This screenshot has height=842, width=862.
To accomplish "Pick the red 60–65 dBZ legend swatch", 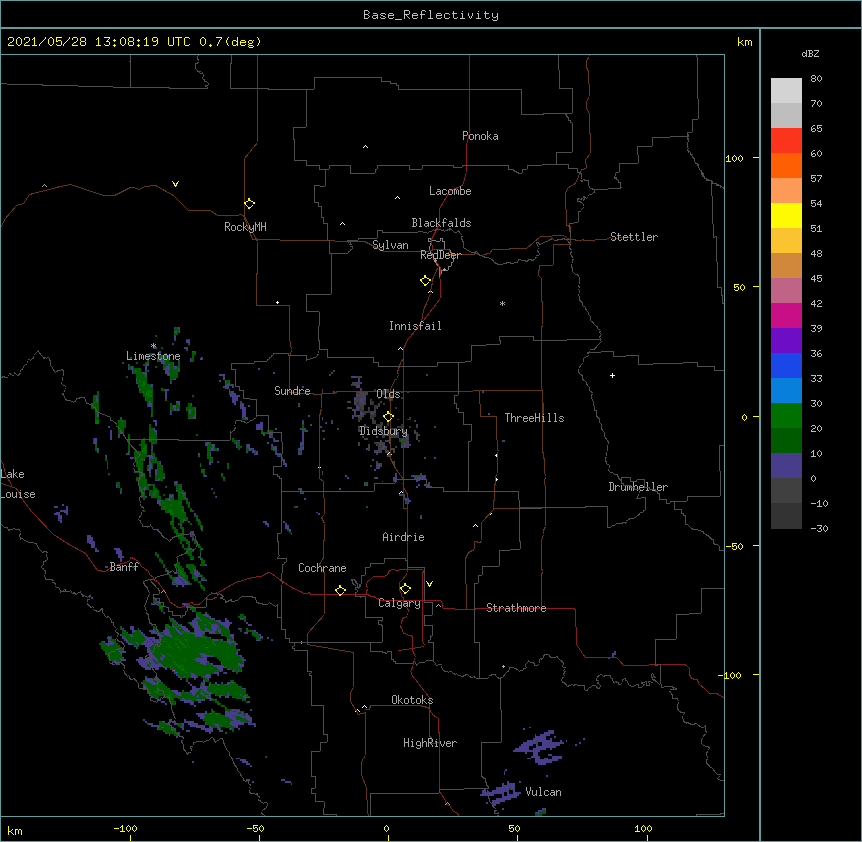I will (x=786, y=141).
